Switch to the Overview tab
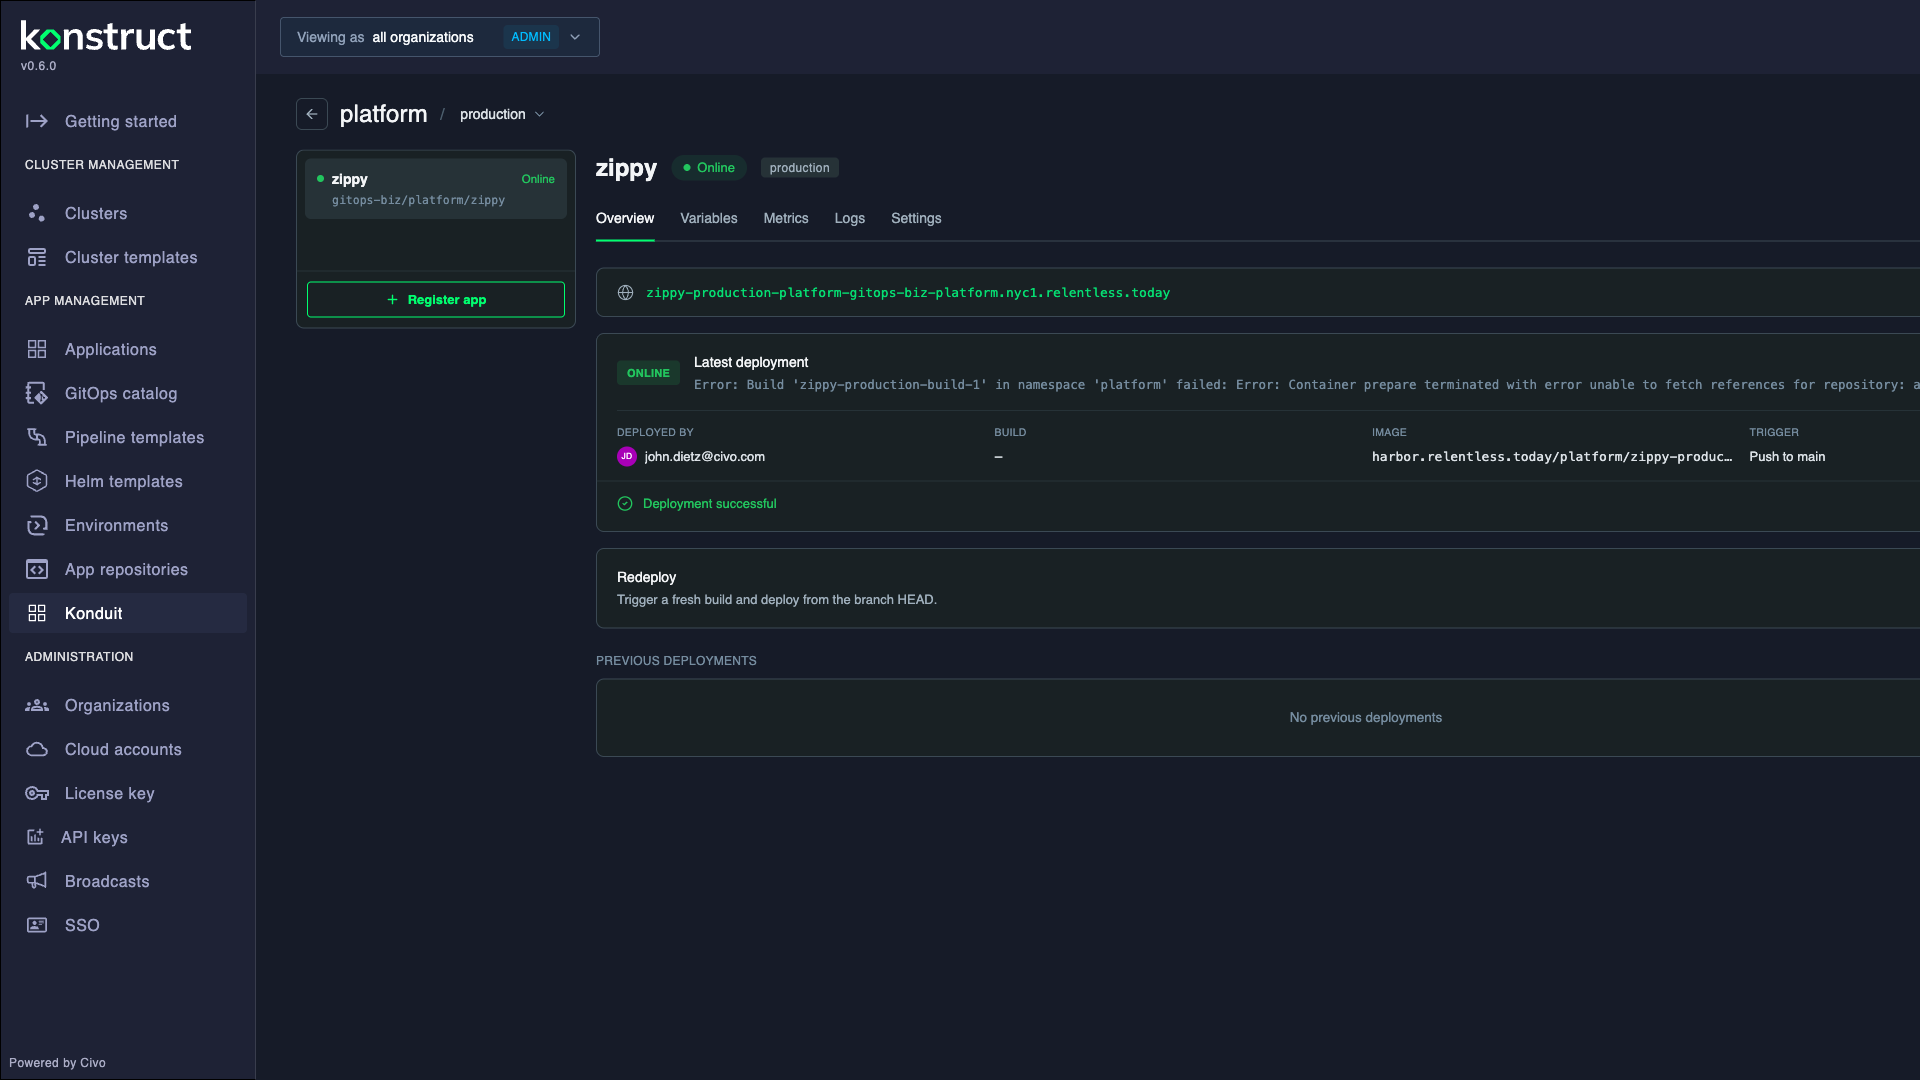 625,219
